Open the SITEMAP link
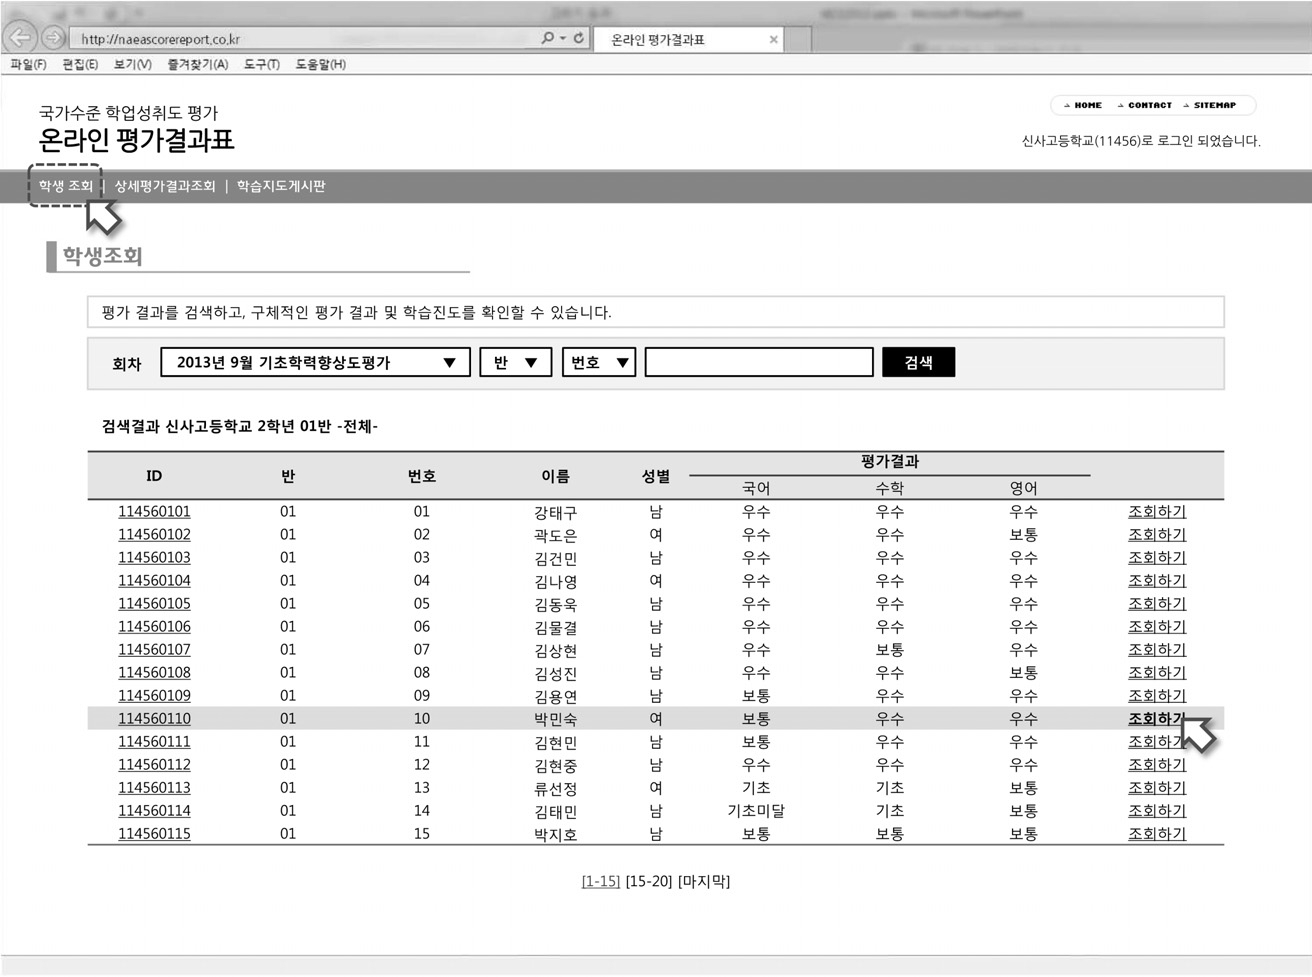The image size is (1312, 977). (1210, 105)
